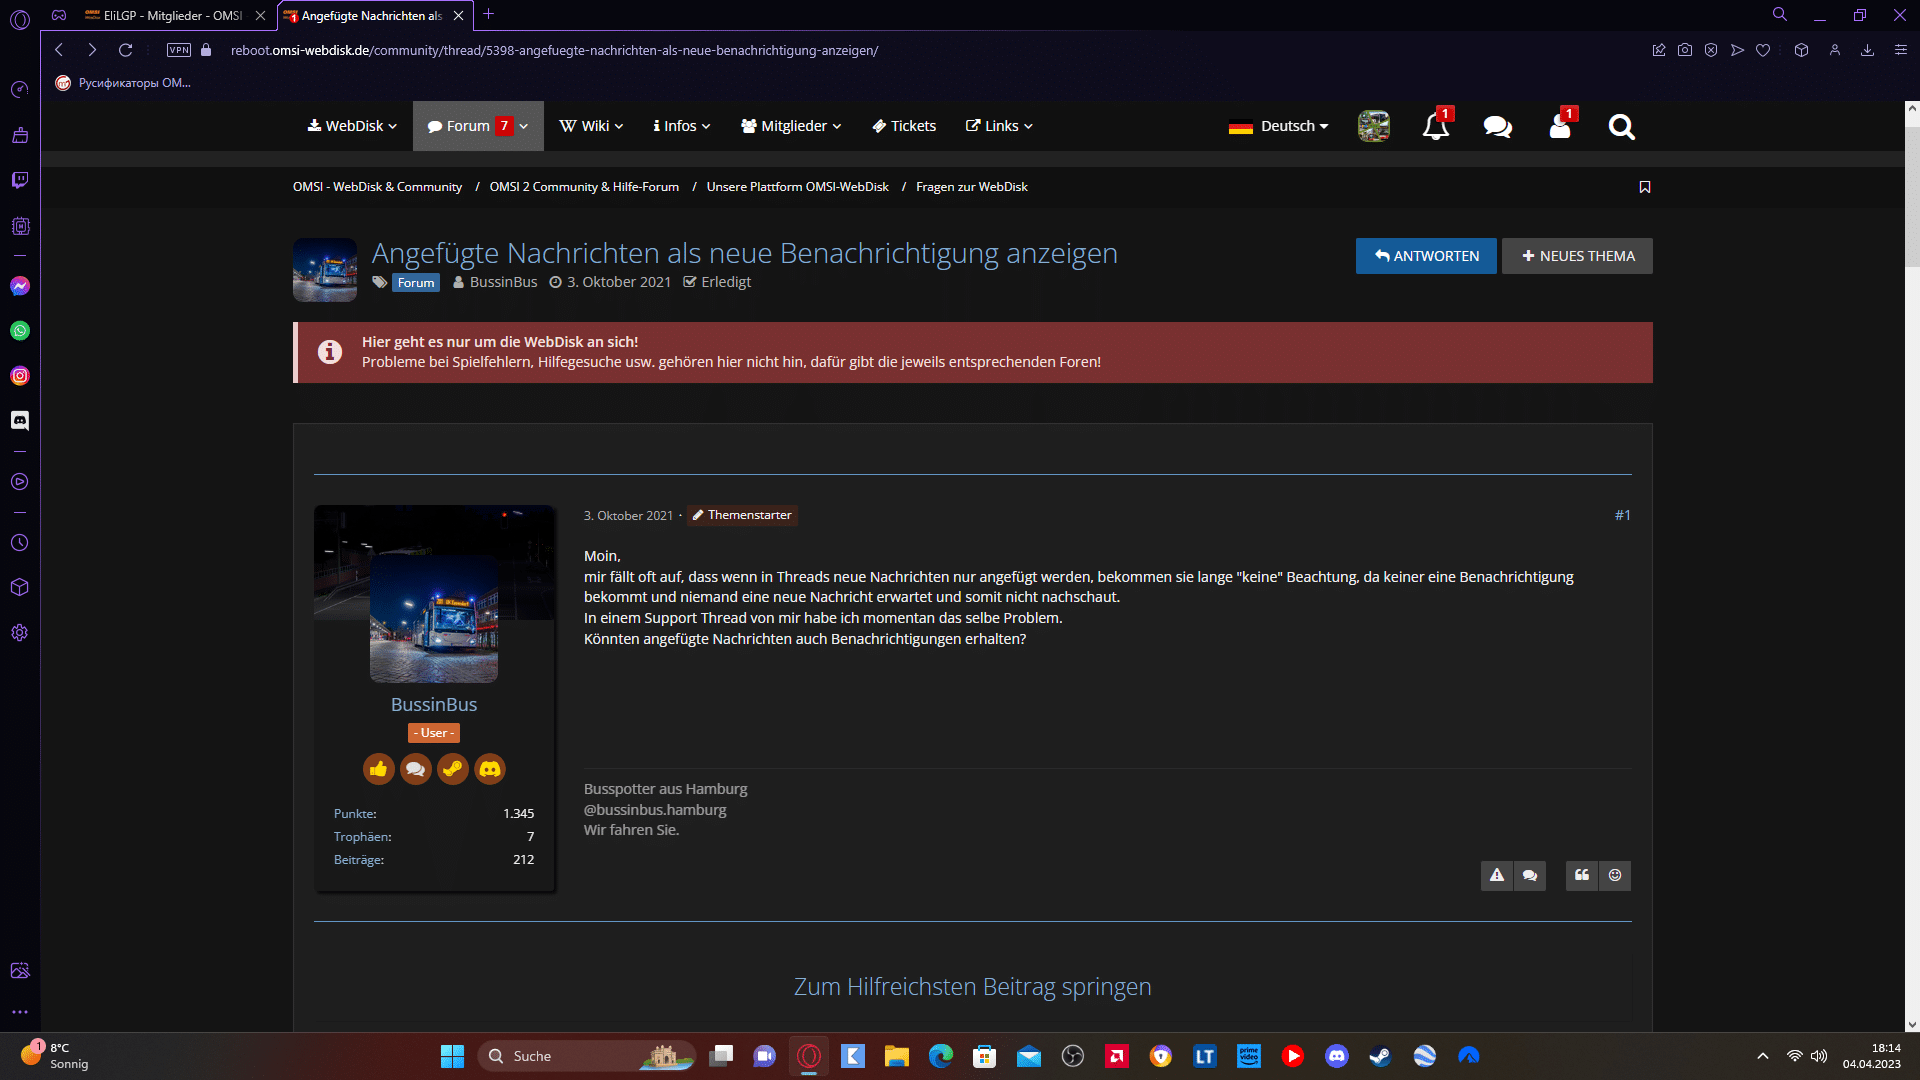The width and height of the screenshot is (1920, 1080).
Task: Open WhatsApp in the browser sidebar
Action: point(20,331)
